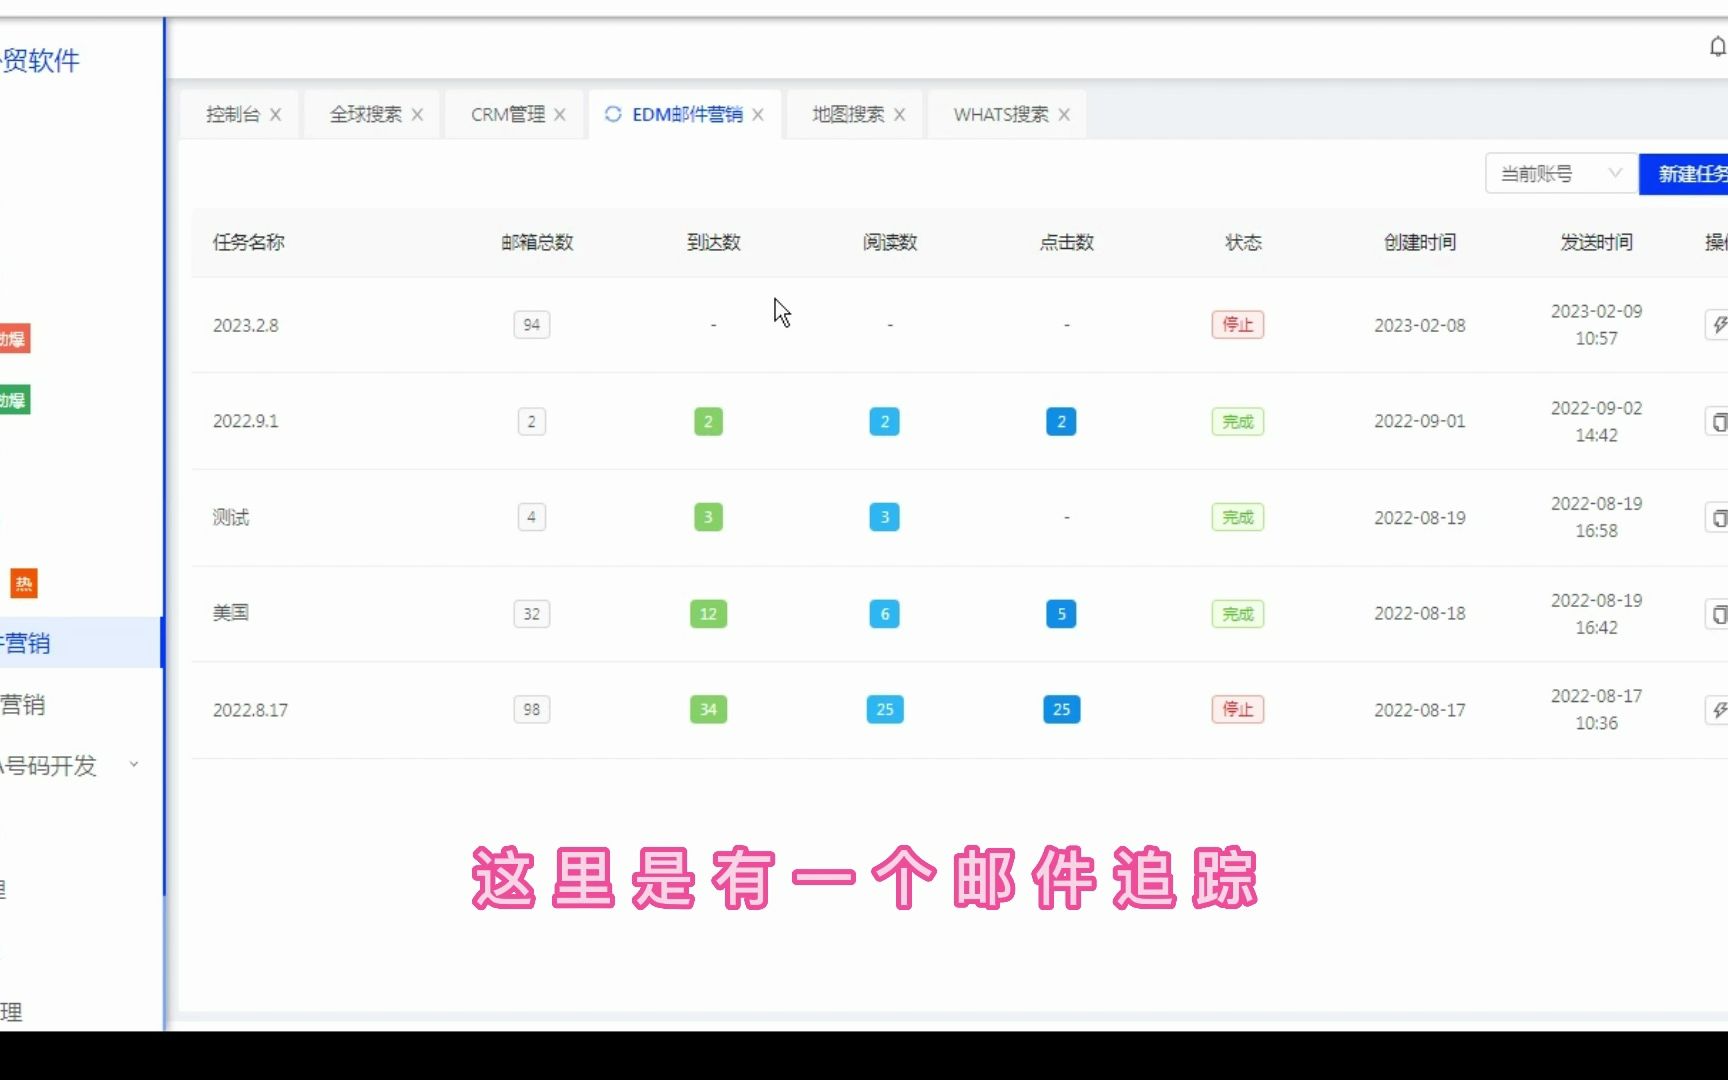This screenshot has width=1728, height=1080.
Task: Switch to the 全球搜索 tab
Action: click(365, 115)
